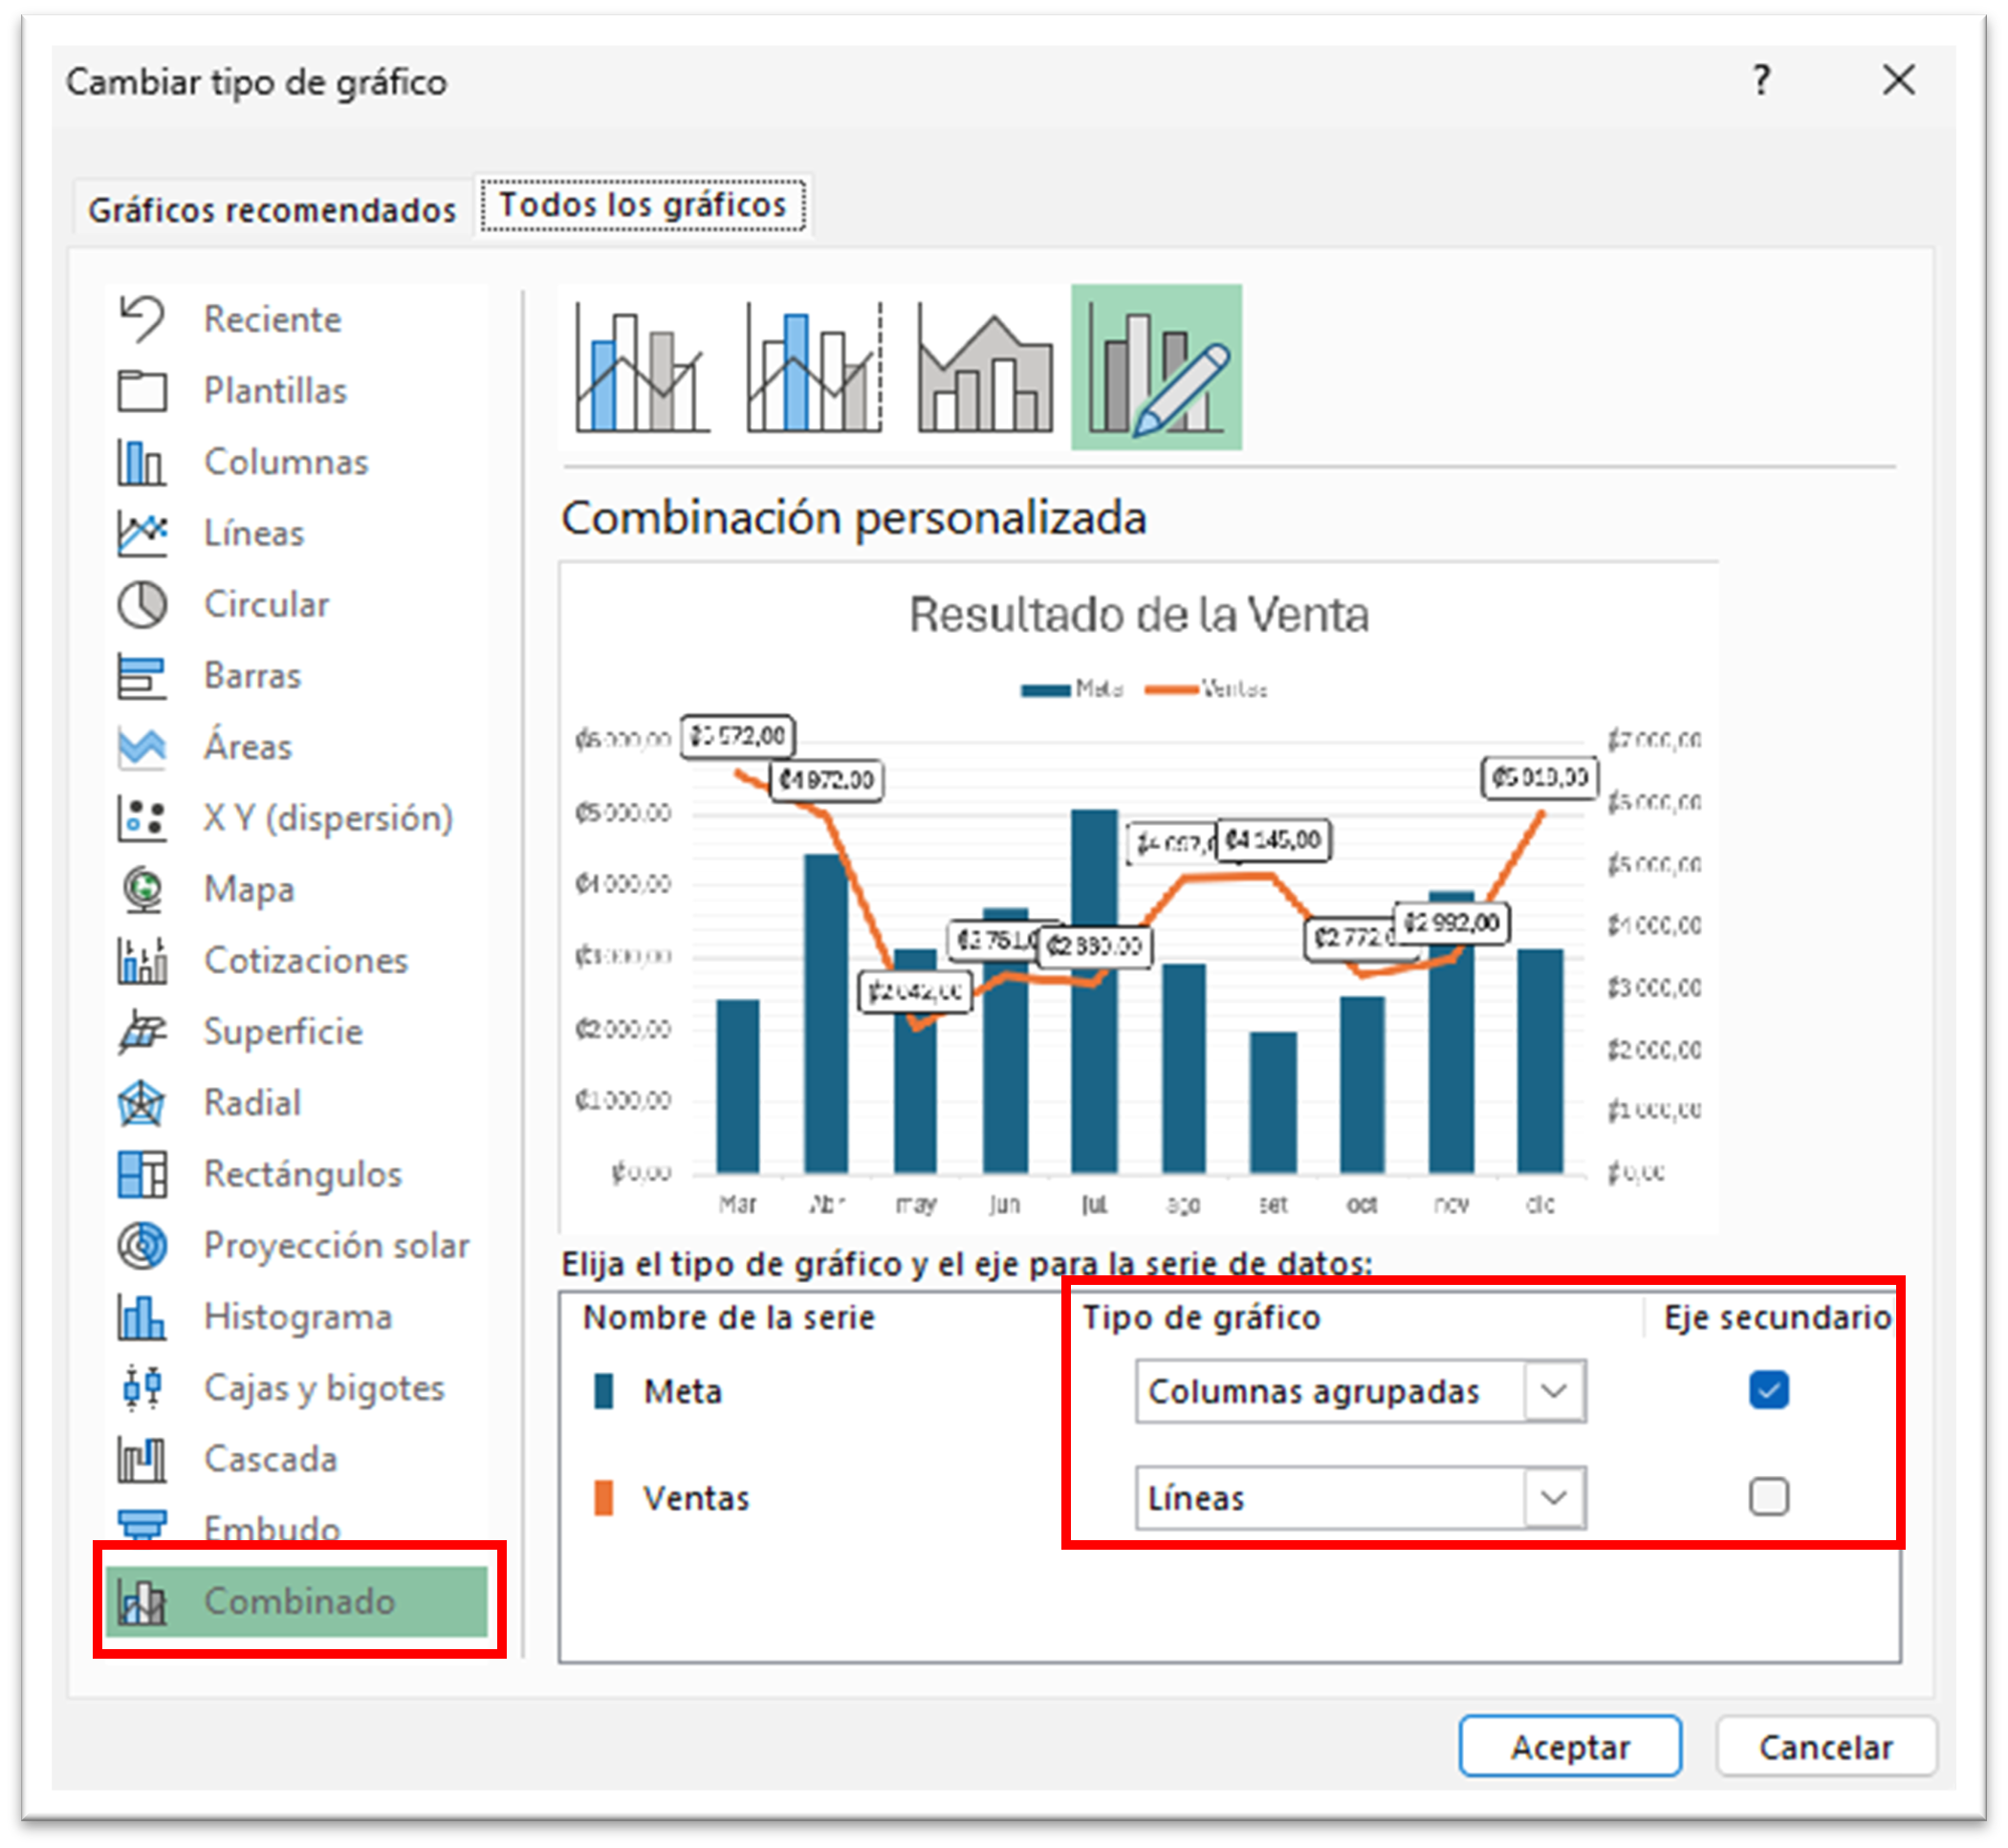
Task: Select the Cascada chart category
Action: pos(270,1459)
